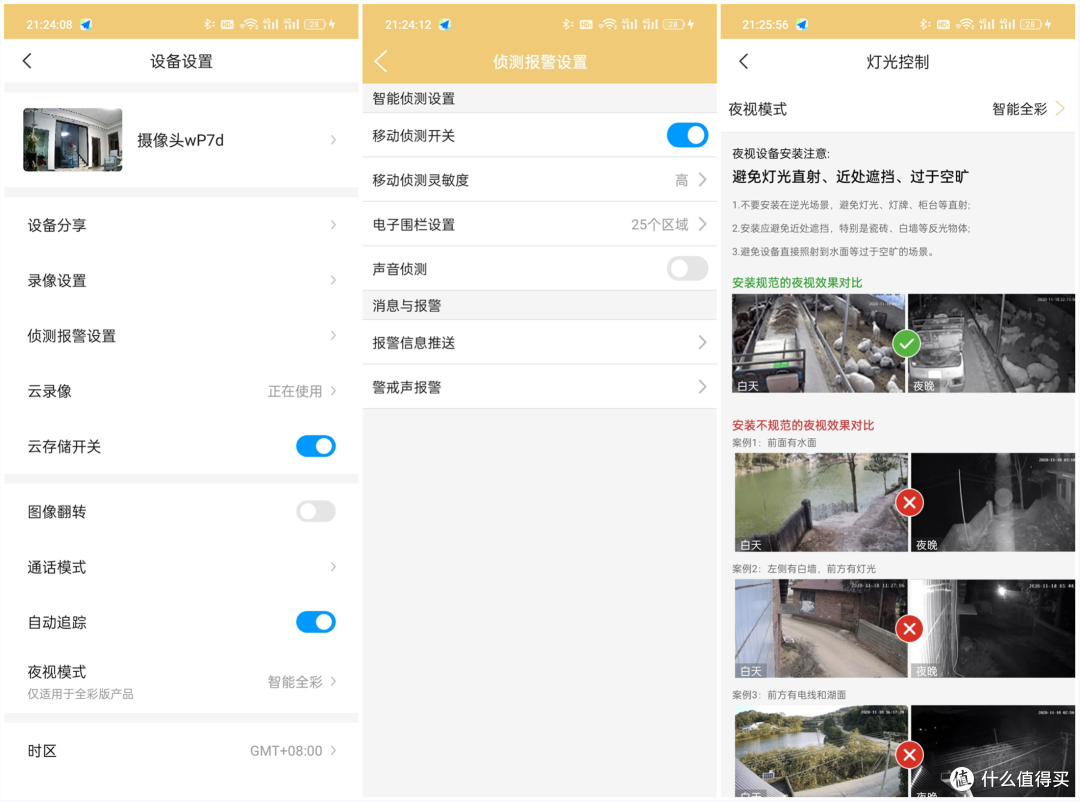Tap 高 sensitivity value

pyautogui.click(x=681, y=180)
